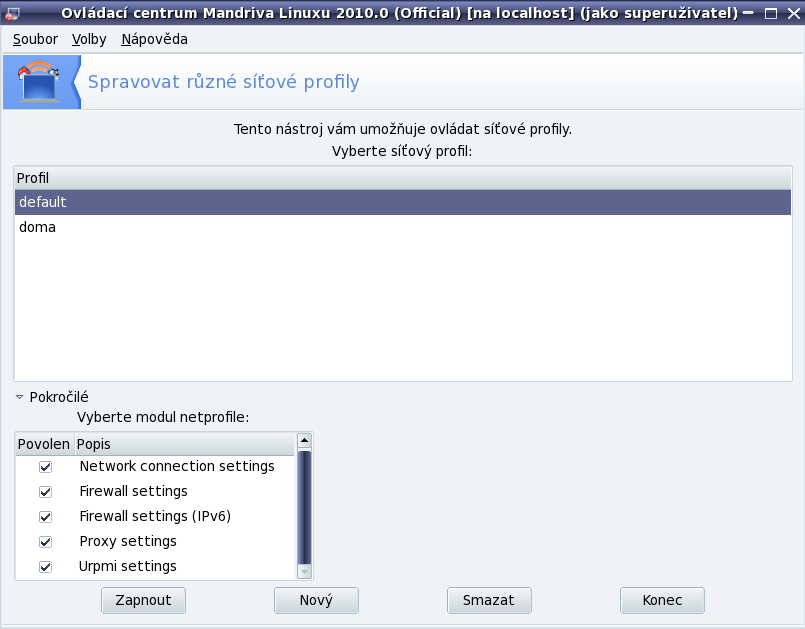Click the Network connection settings label
Screen dimensions: 805x629
177,466
